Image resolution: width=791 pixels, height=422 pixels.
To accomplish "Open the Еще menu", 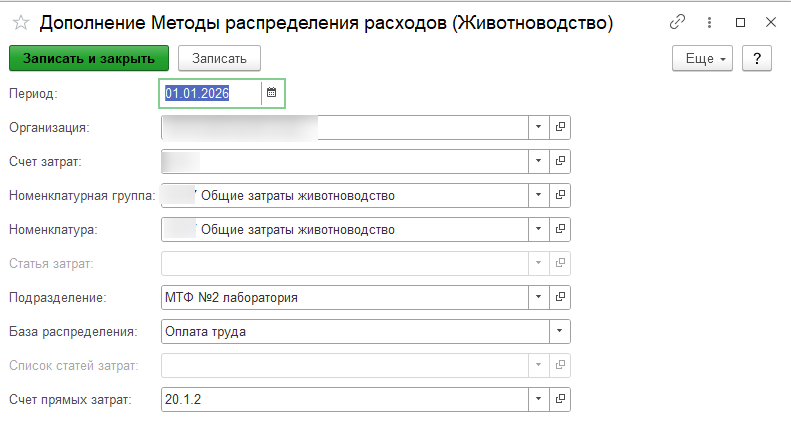I will (x=702, y=58).
